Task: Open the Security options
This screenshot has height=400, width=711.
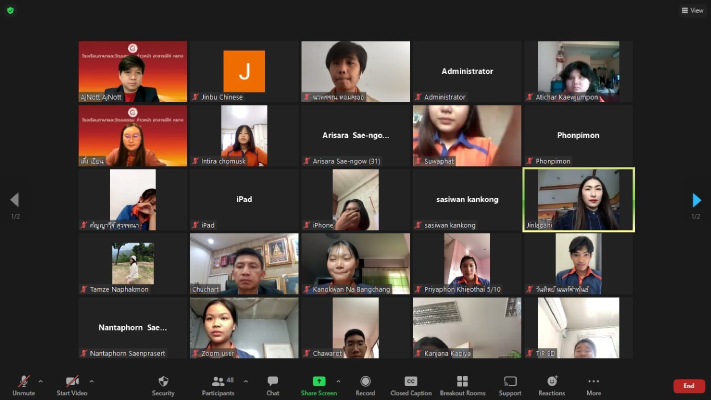Action: (163, 385)
